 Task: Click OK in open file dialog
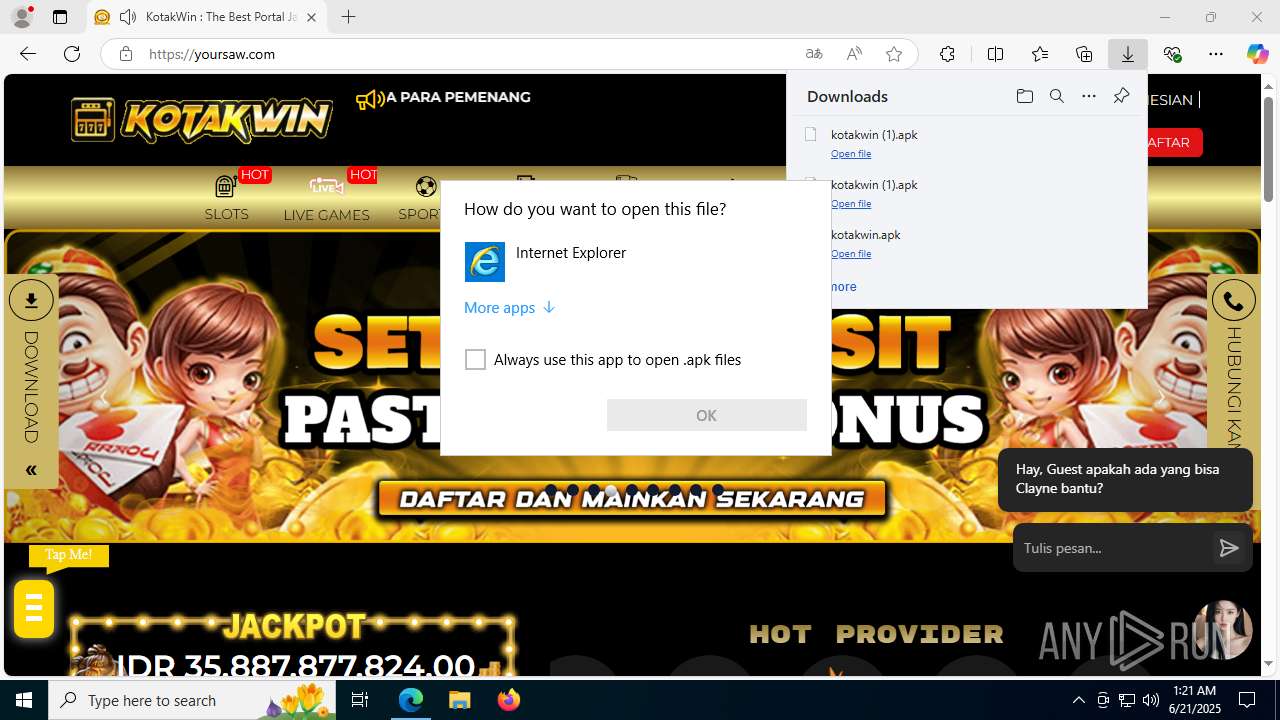point(707,415)
